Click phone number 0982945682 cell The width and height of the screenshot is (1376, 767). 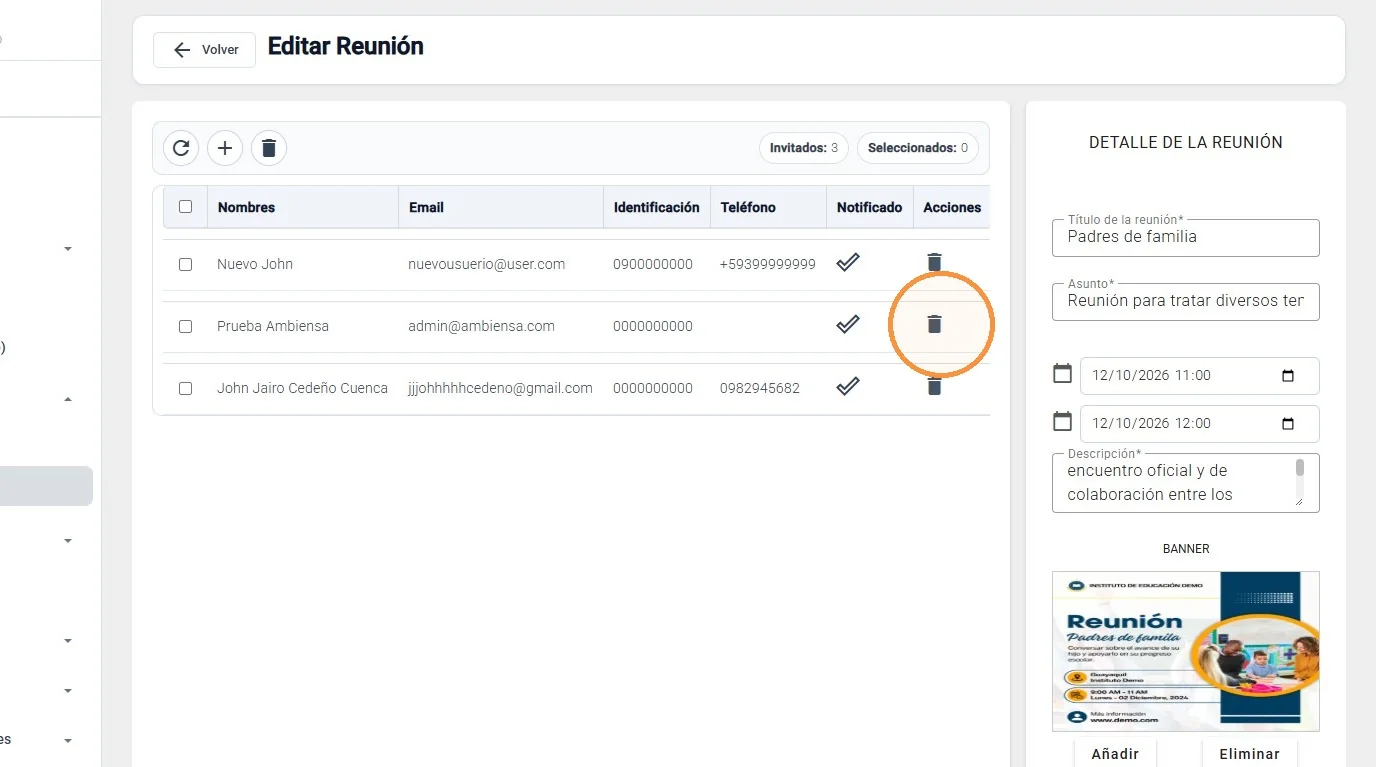[x=760, y=388]
